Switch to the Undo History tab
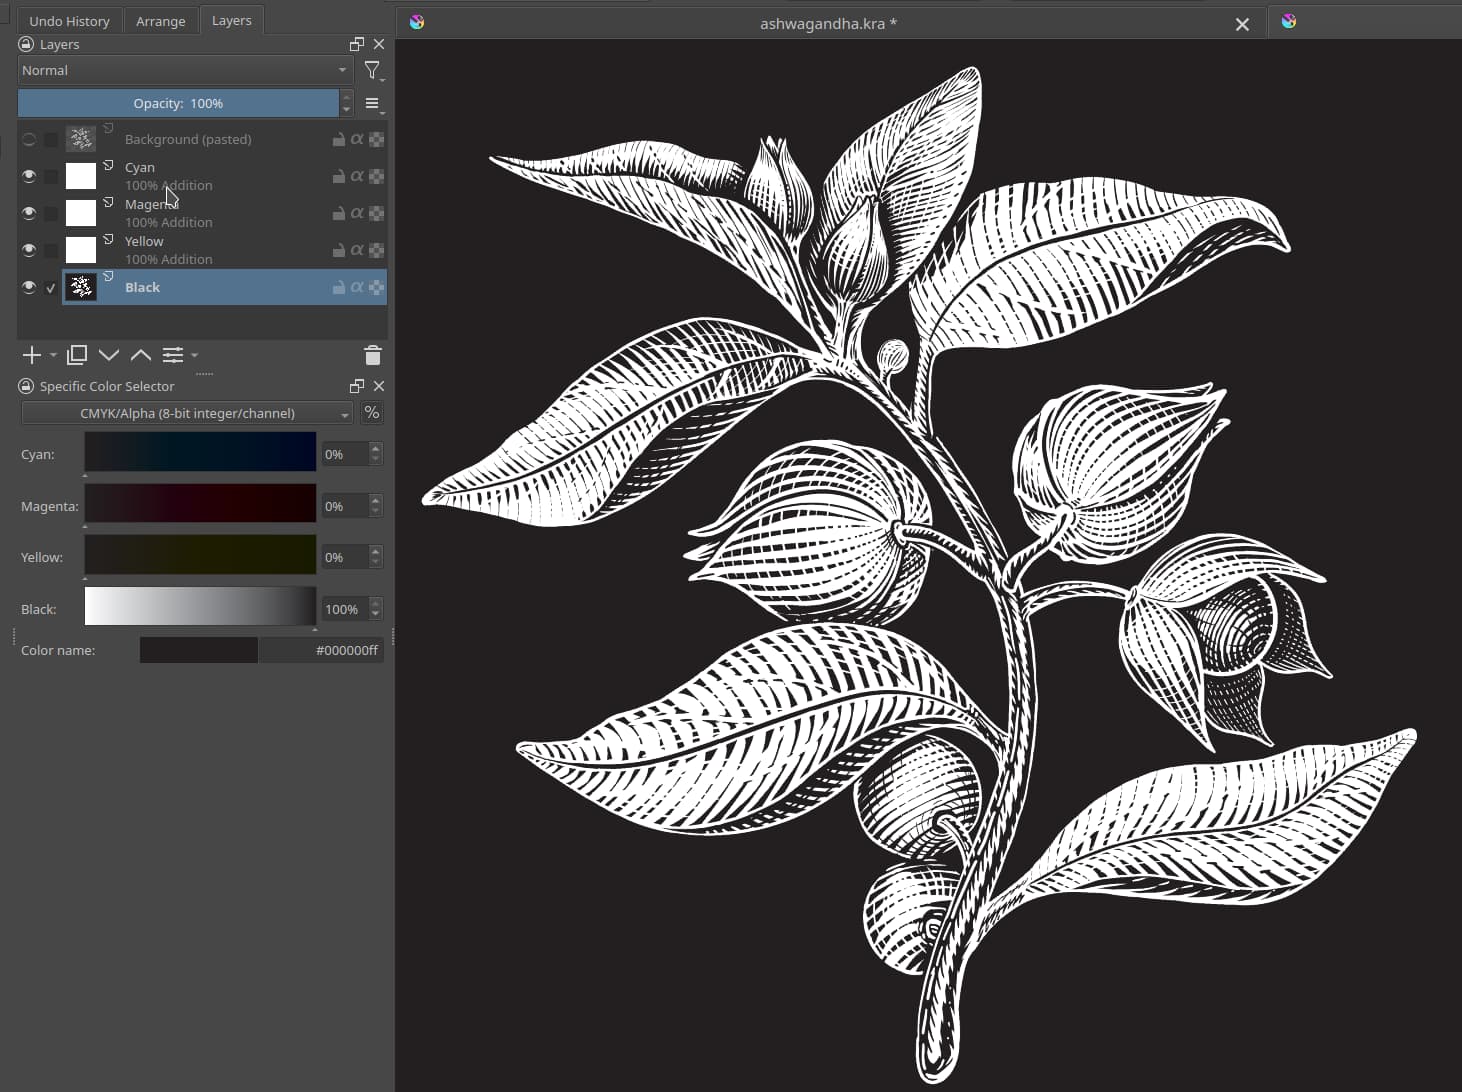This screenshot has height=1092, width=1462. pos(69,21)
